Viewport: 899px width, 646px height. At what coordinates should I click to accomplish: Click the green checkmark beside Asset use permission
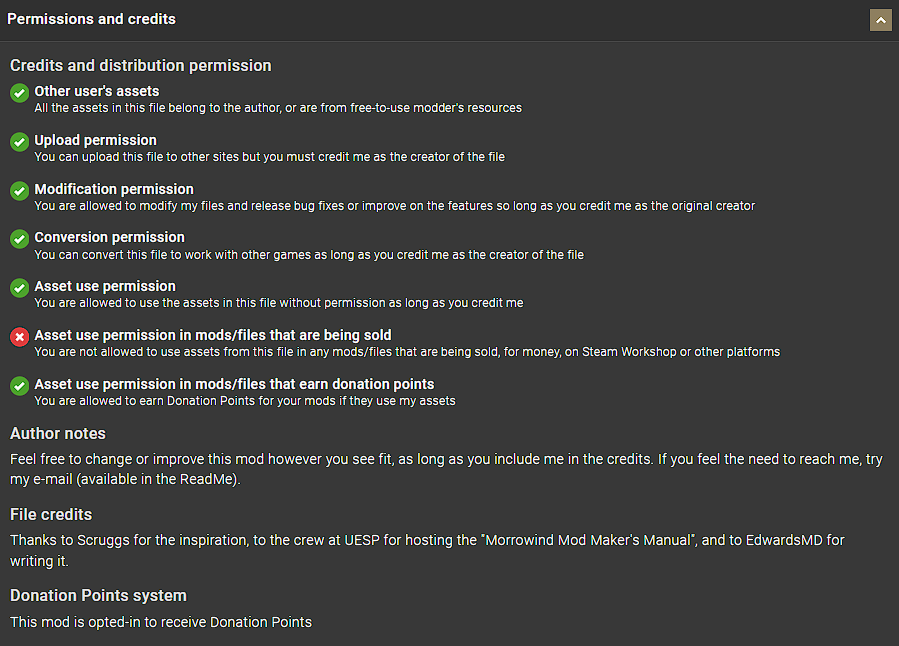tap(19, 288)
